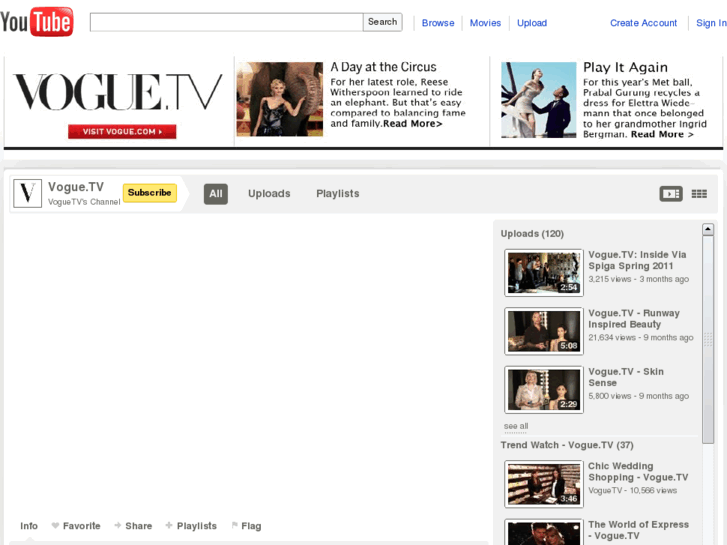
Task: Open the Upload link
Action: [532, 23]
